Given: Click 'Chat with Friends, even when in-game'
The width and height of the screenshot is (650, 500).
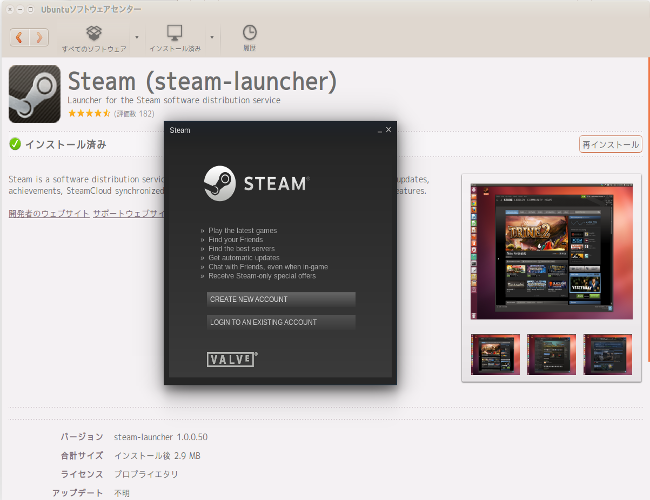Looking at the screenshot, I should [268, 267].
